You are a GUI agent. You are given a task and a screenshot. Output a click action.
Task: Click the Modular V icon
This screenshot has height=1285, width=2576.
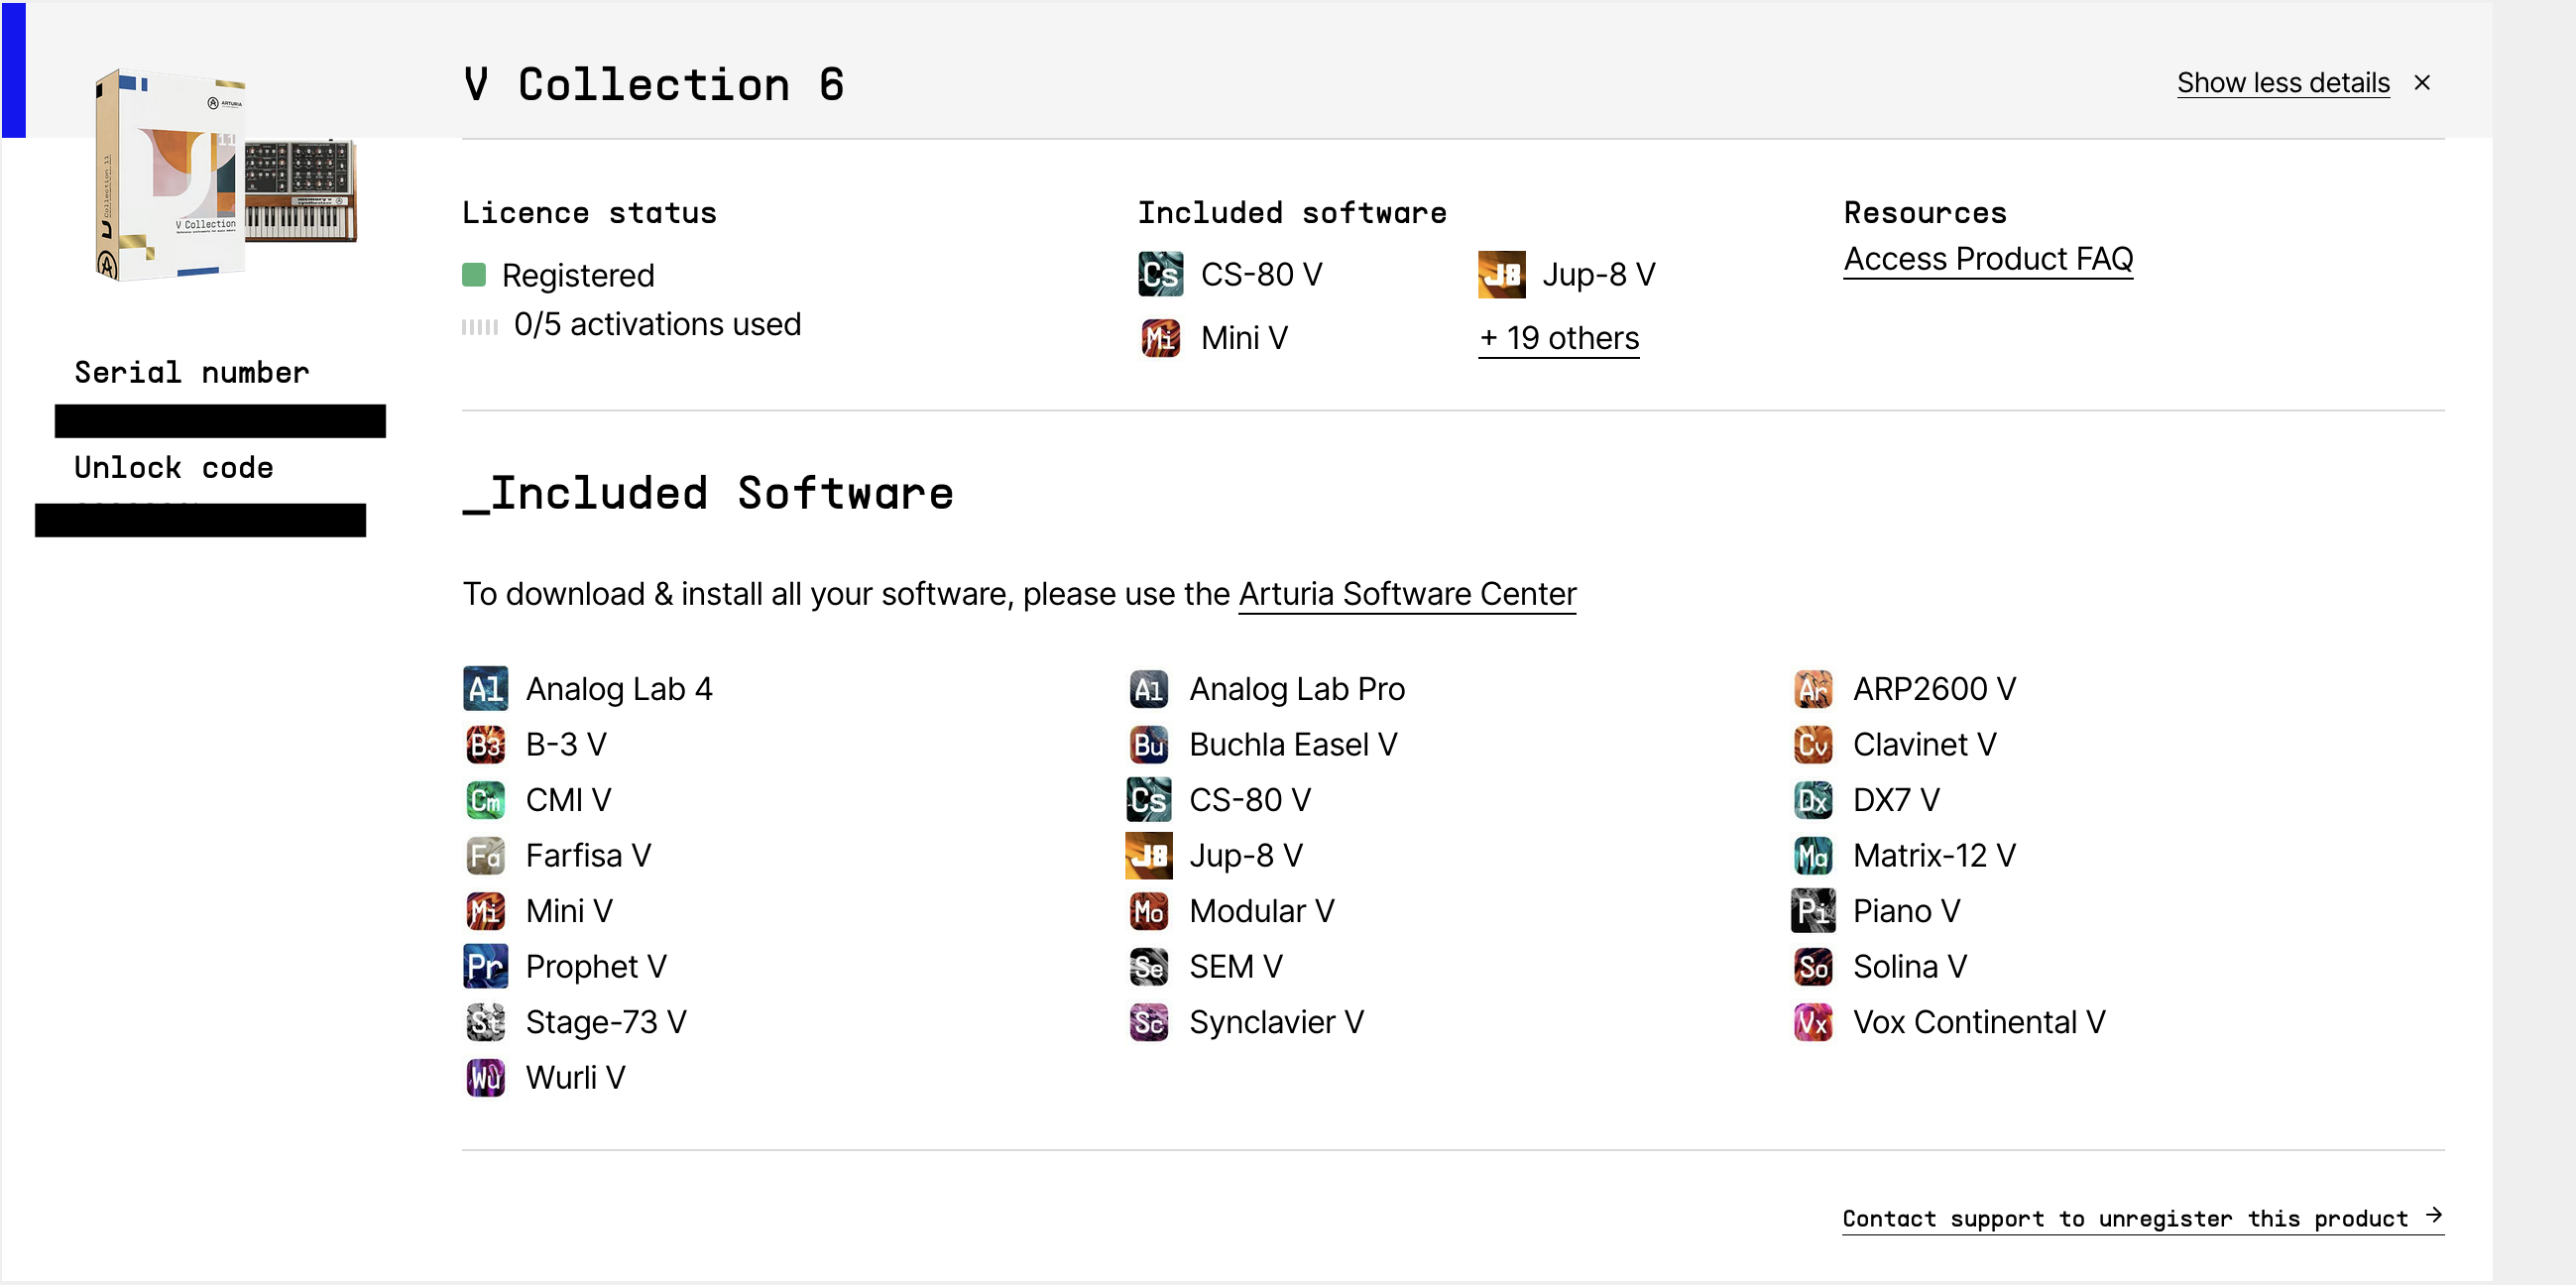tap(1148, 911)
